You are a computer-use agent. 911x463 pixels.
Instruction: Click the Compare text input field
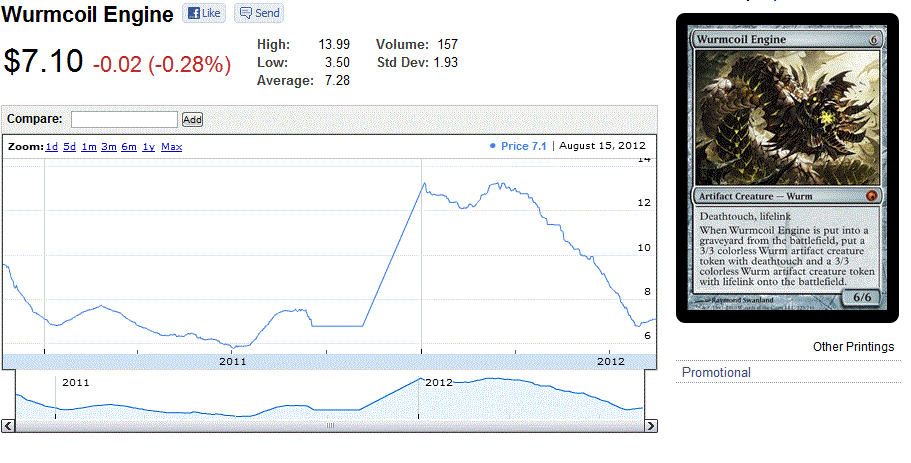[124, 119]
